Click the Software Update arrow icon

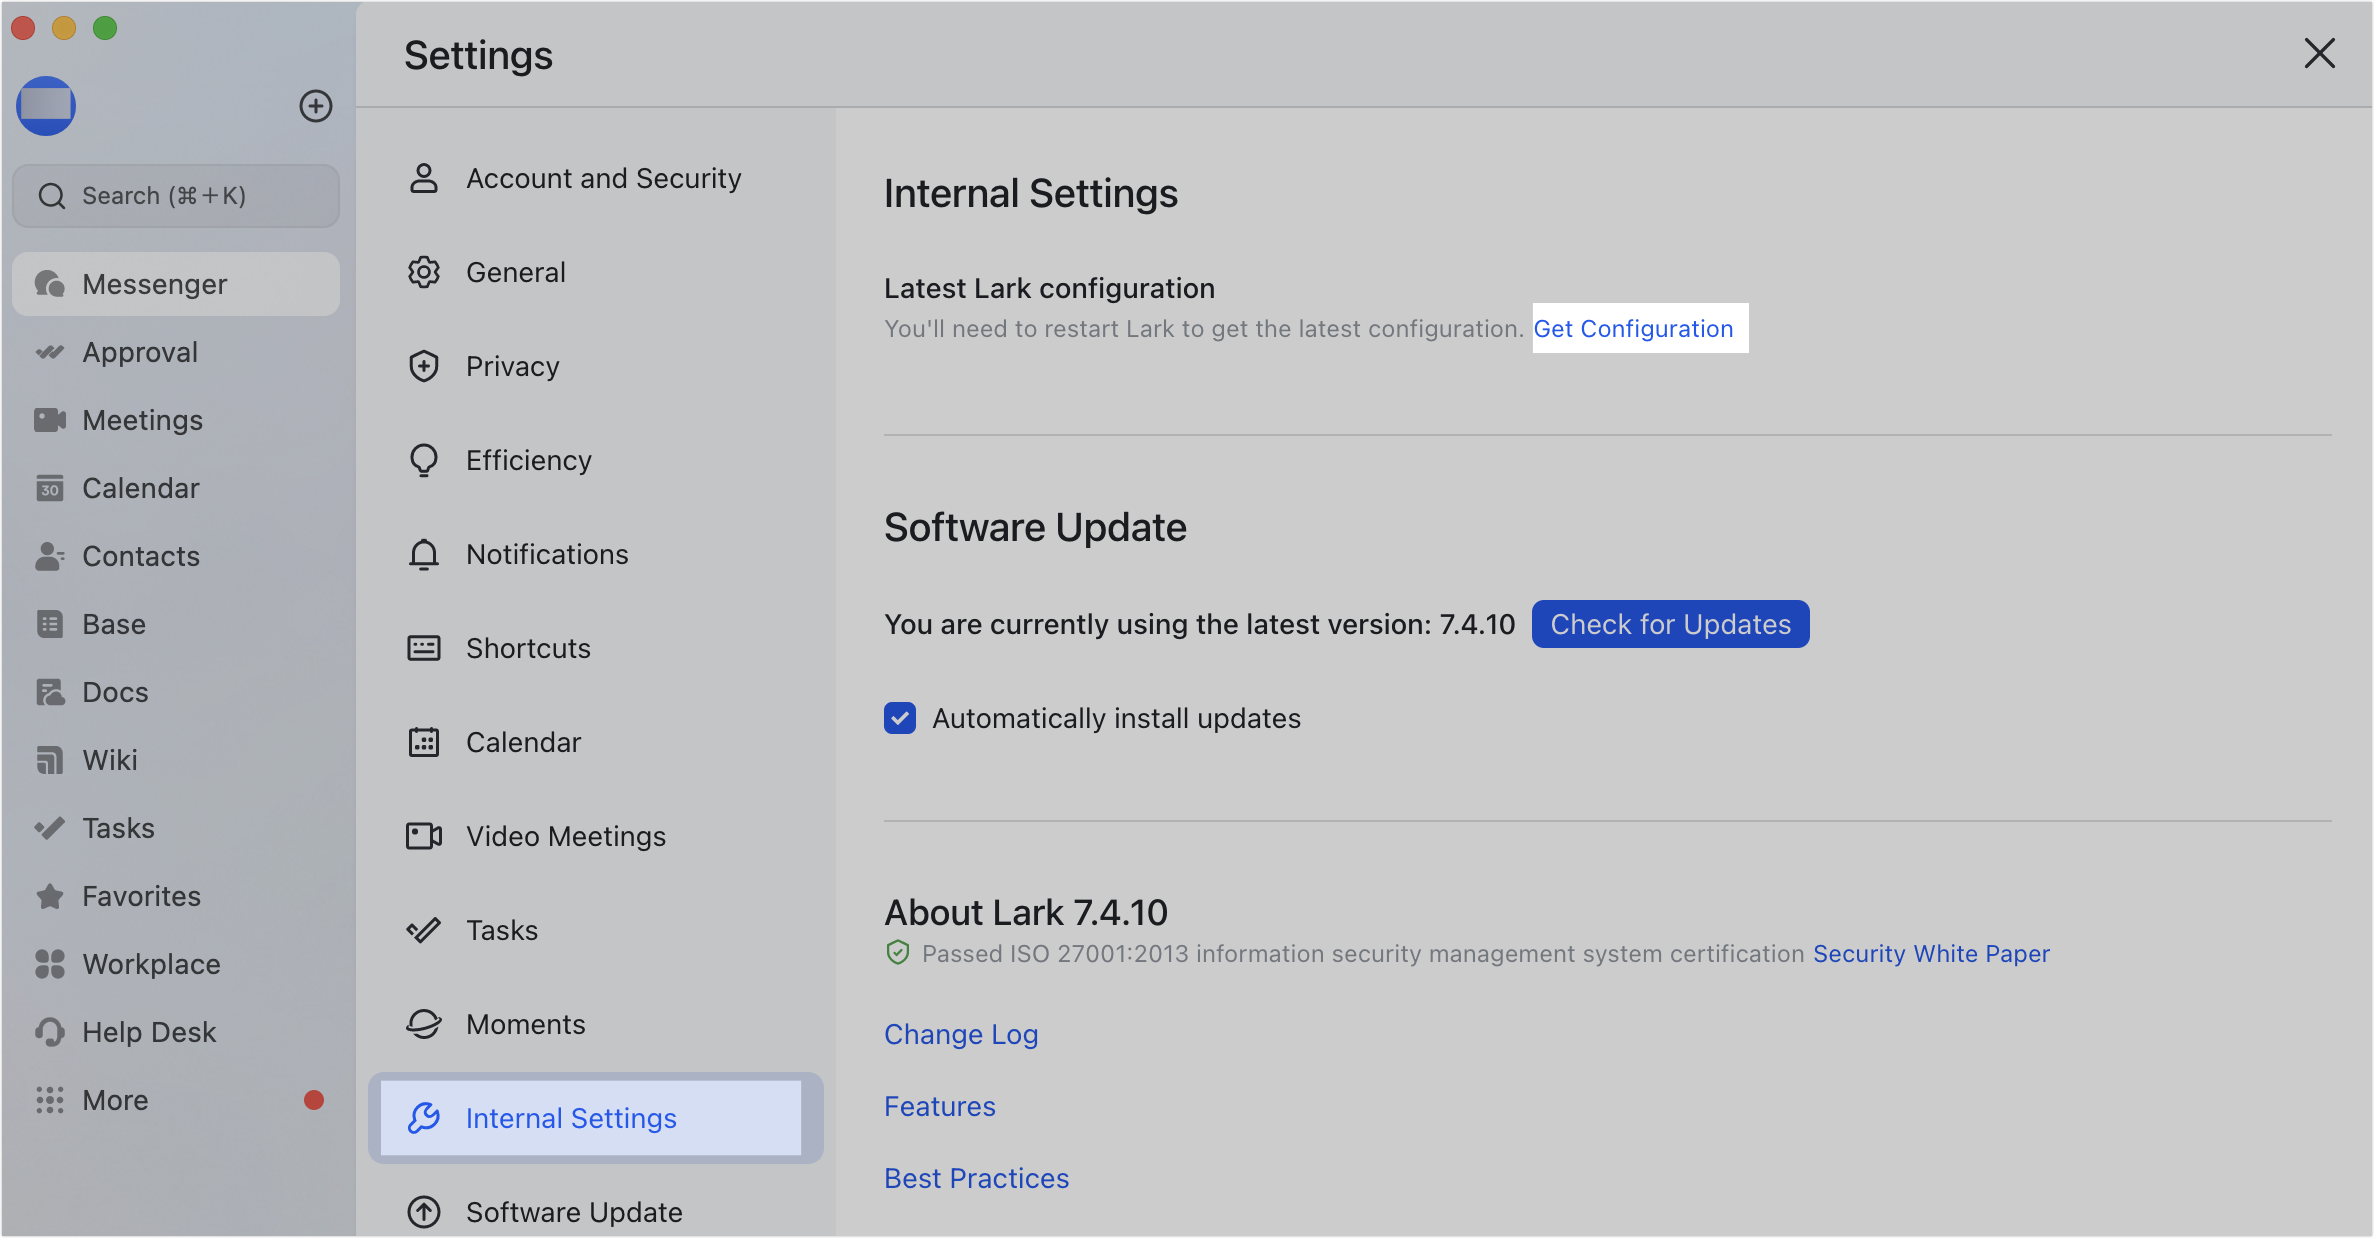[424, 1212]
